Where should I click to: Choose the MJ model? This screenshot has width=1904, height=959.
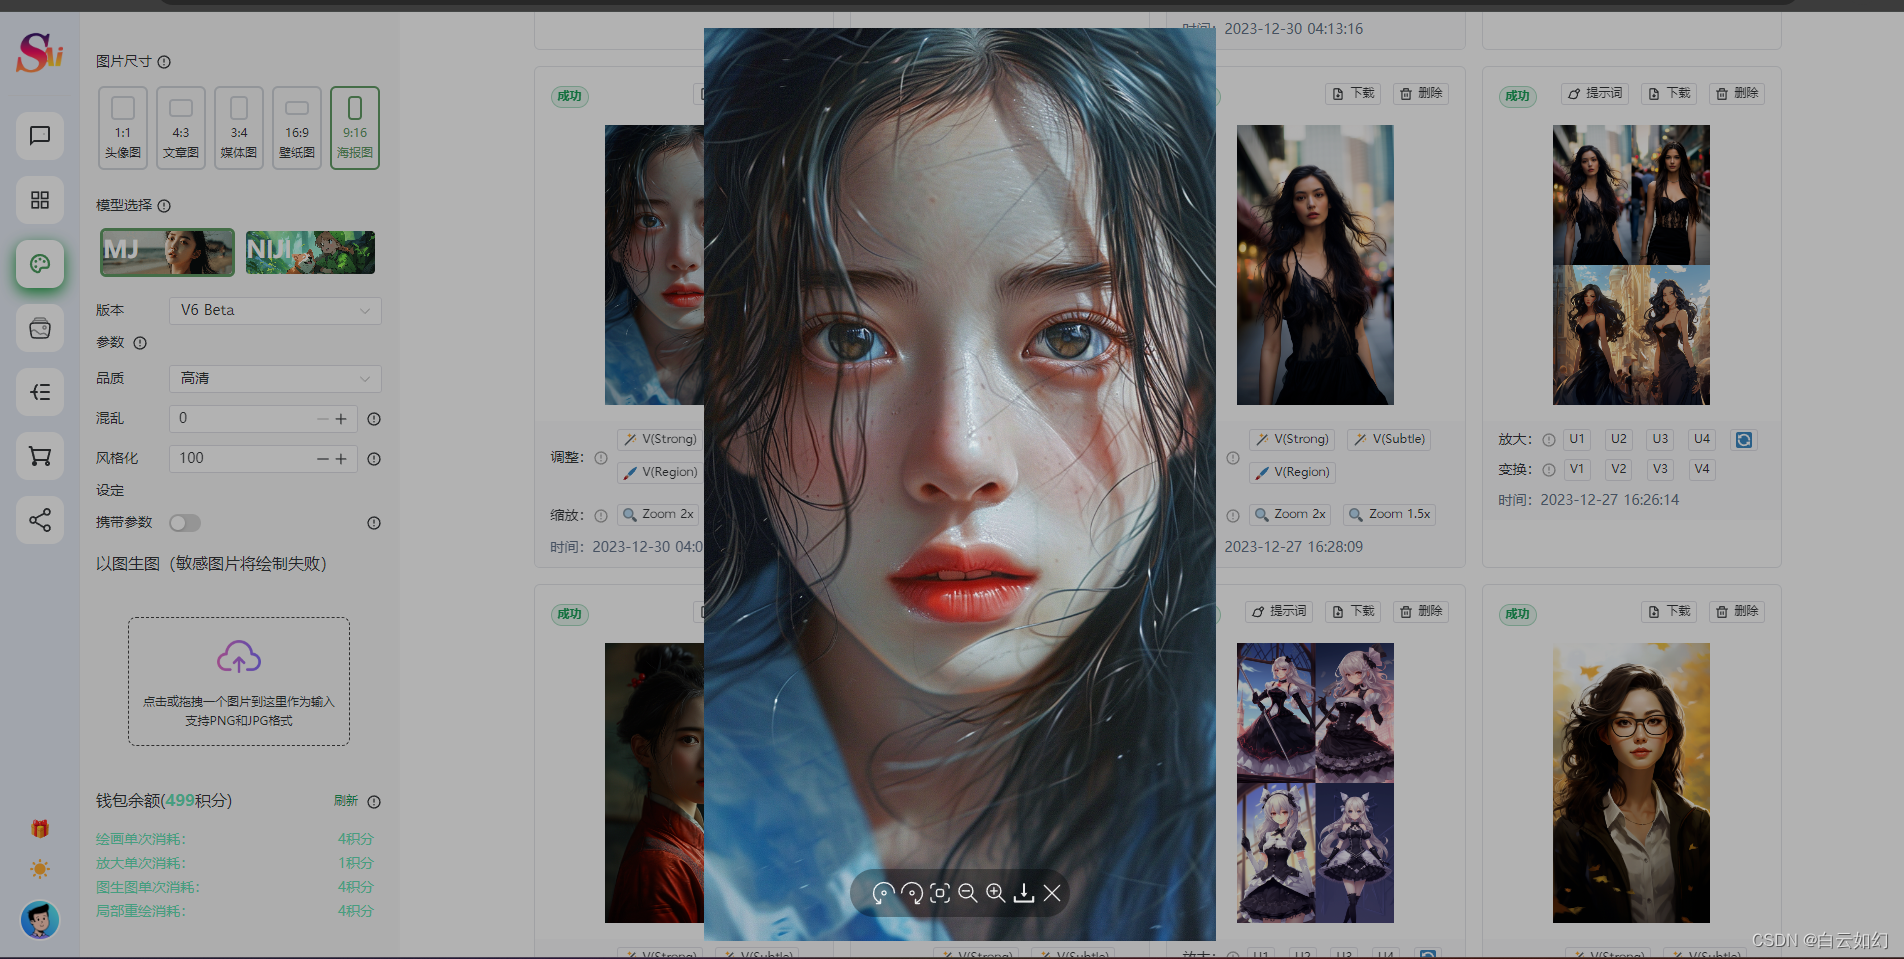167,252
